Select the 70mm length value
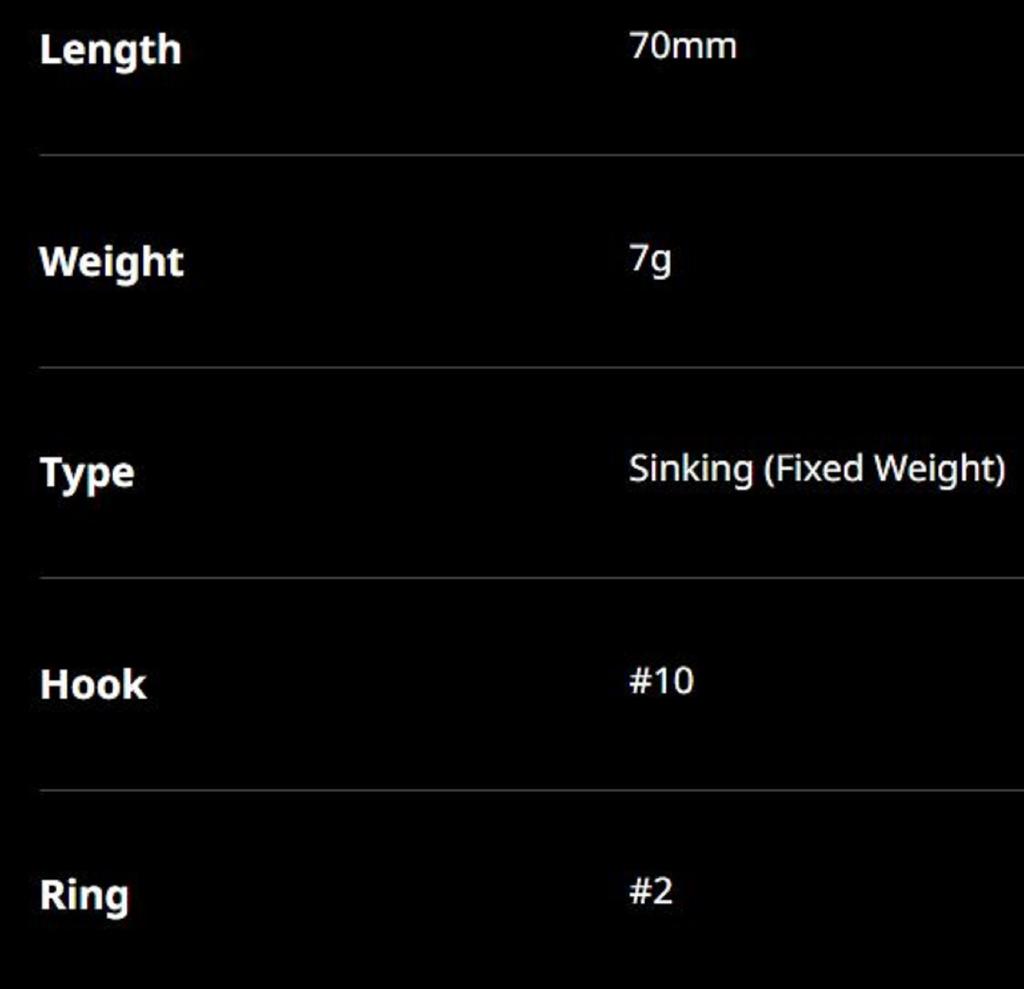Image resolution: width=1024 pixels, height=989 pixels. pyautogui.click(x=682, y=46)
